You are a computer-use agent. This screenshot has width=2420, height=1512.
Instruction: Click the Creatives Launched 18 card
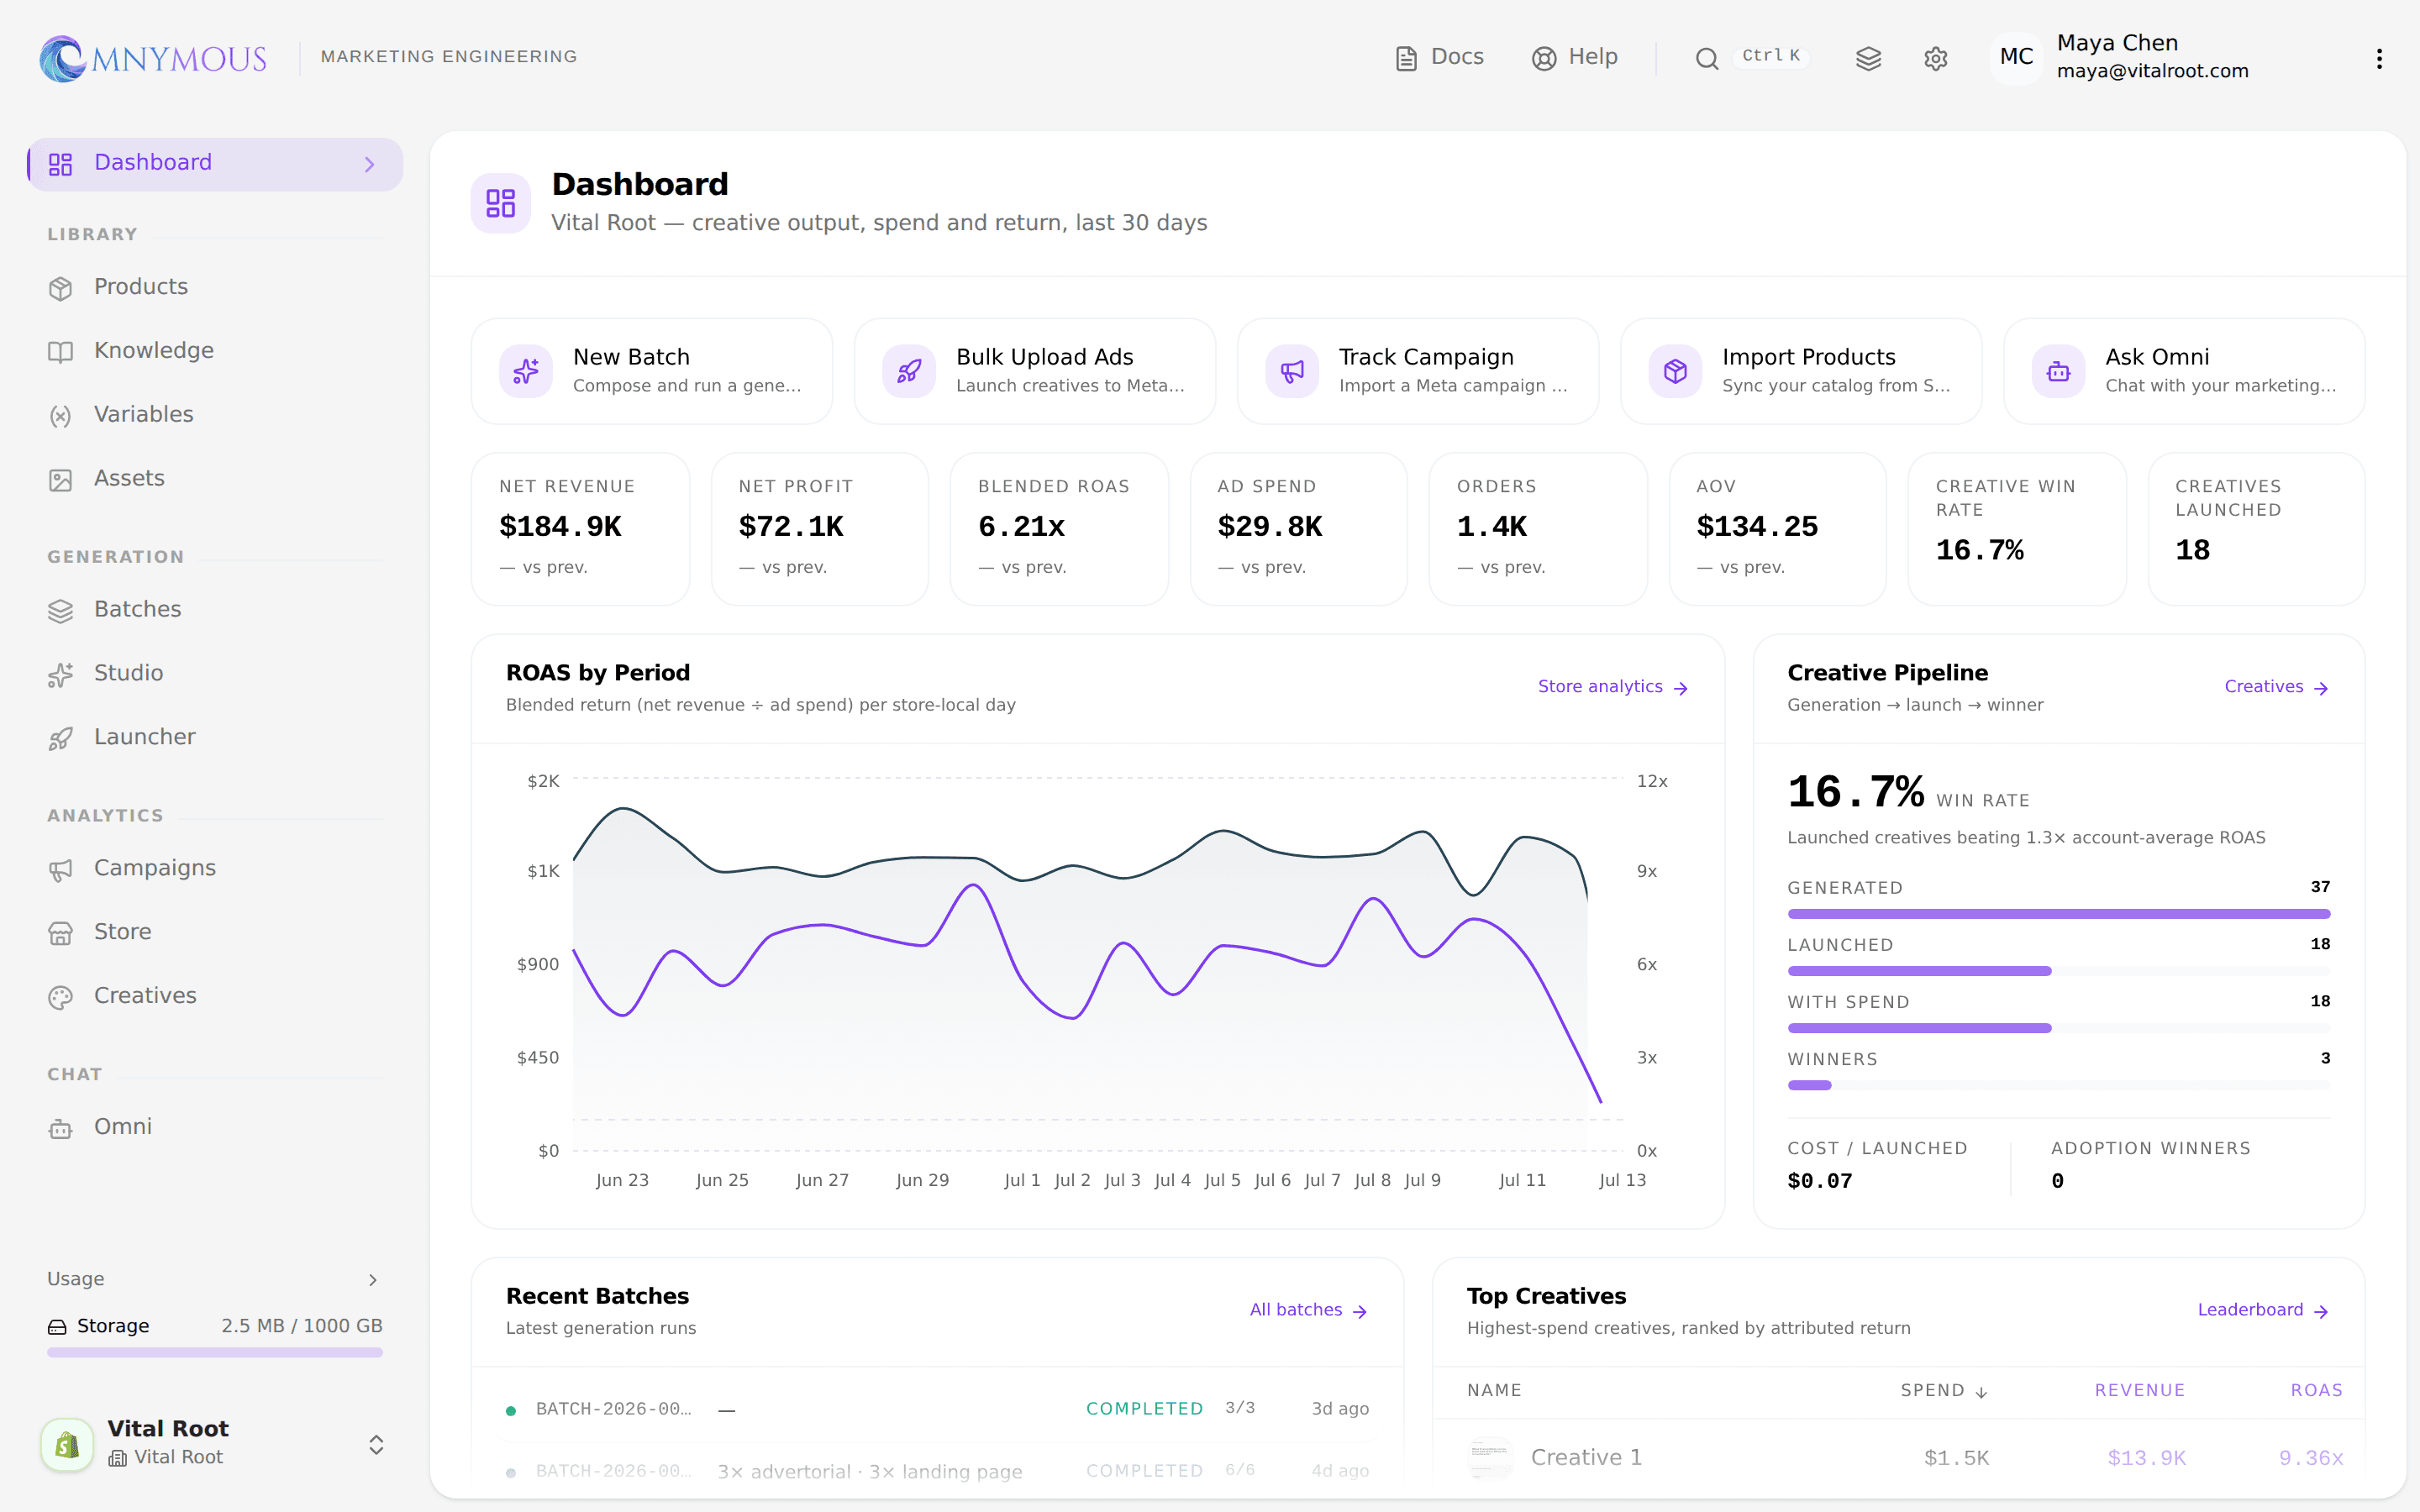[x=2256, y=529]
